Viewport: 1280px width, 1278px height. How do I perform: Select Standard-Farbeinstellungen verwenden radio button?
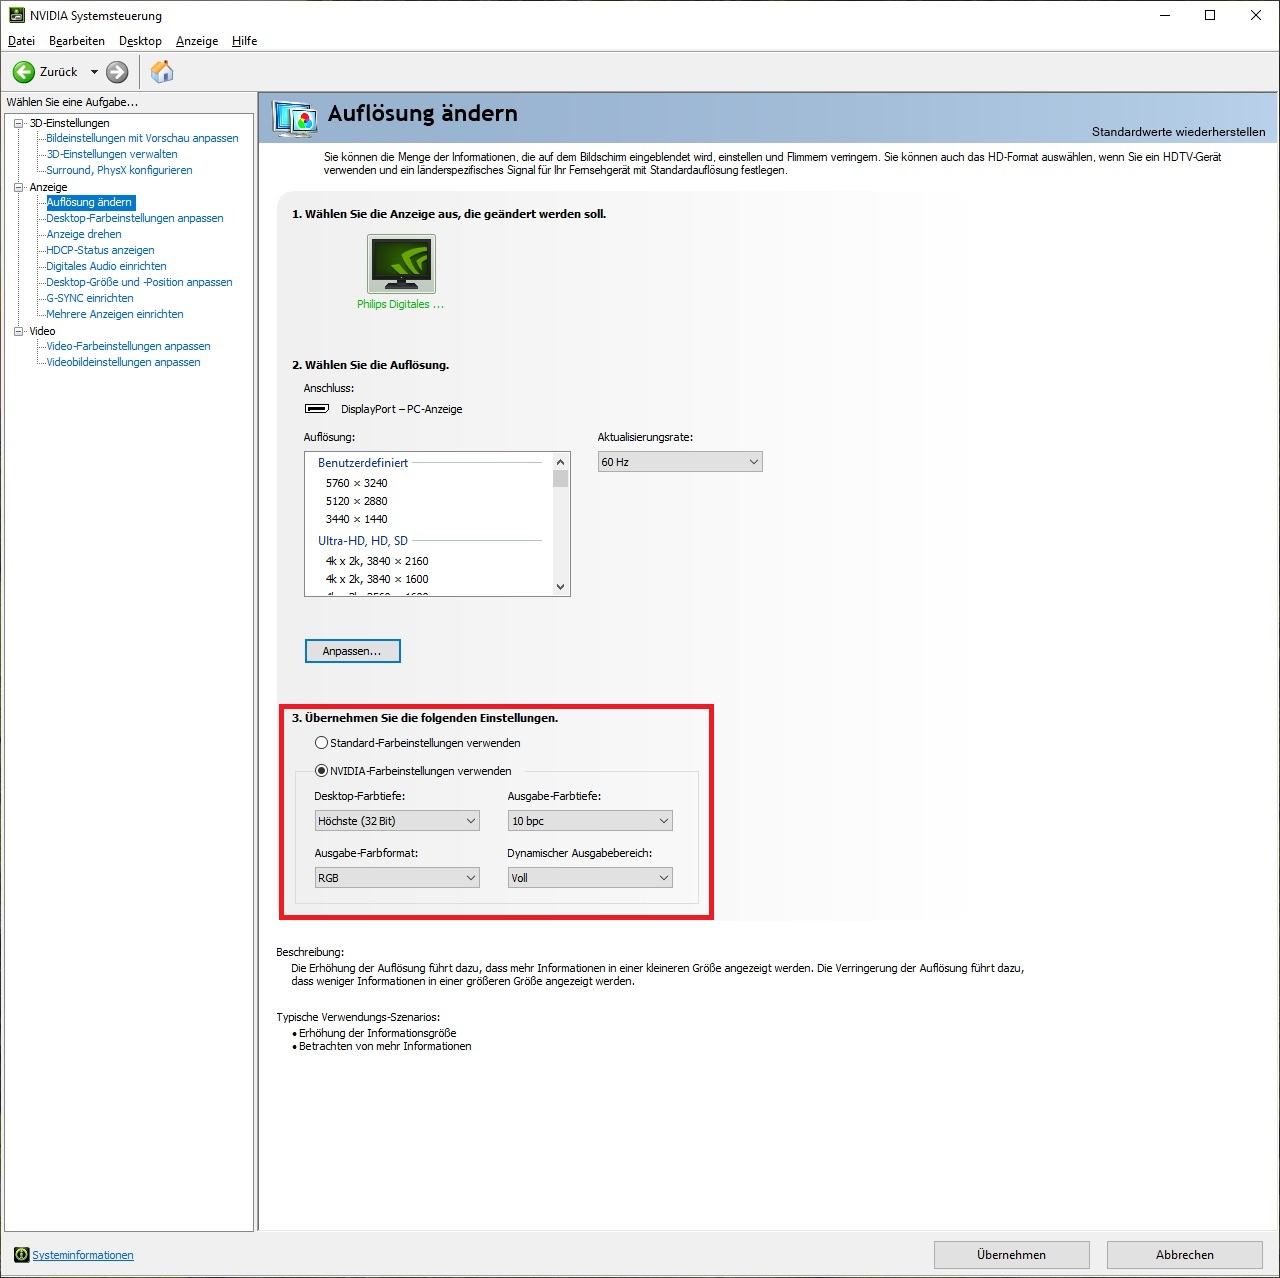click(x=321, y=743)
